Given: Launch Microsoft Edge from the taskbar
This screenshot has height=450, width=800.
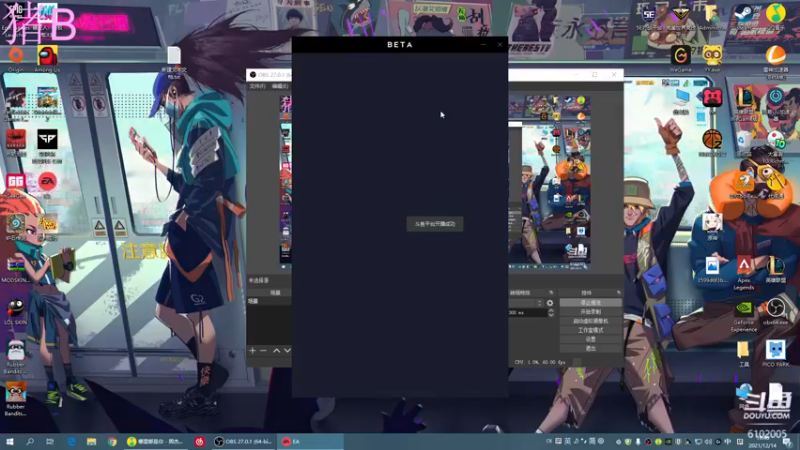Looking at the screenshot, I should (x=71, y=441).
